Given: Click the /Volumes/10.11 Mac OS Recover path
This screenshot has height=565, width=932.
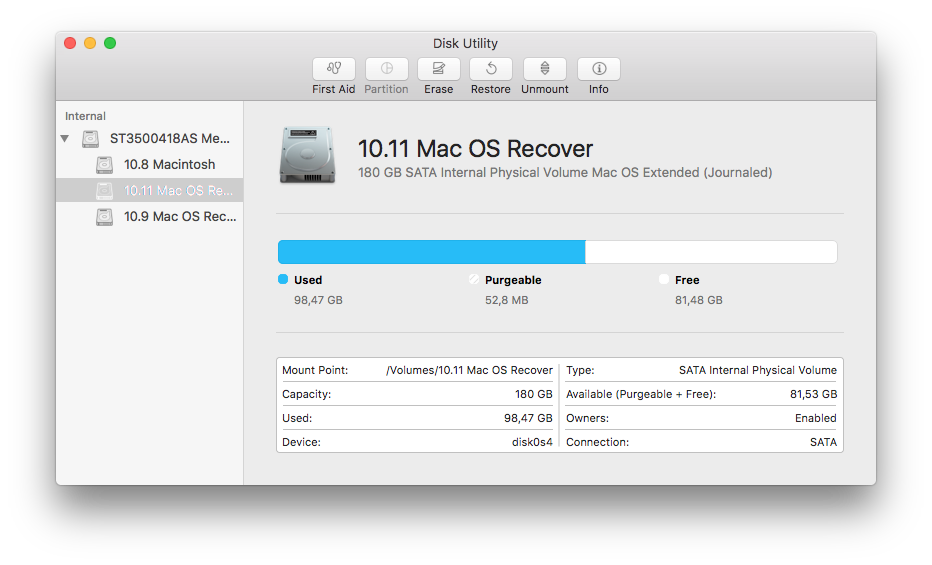Looking at the screenshot, I should (469, 370).
